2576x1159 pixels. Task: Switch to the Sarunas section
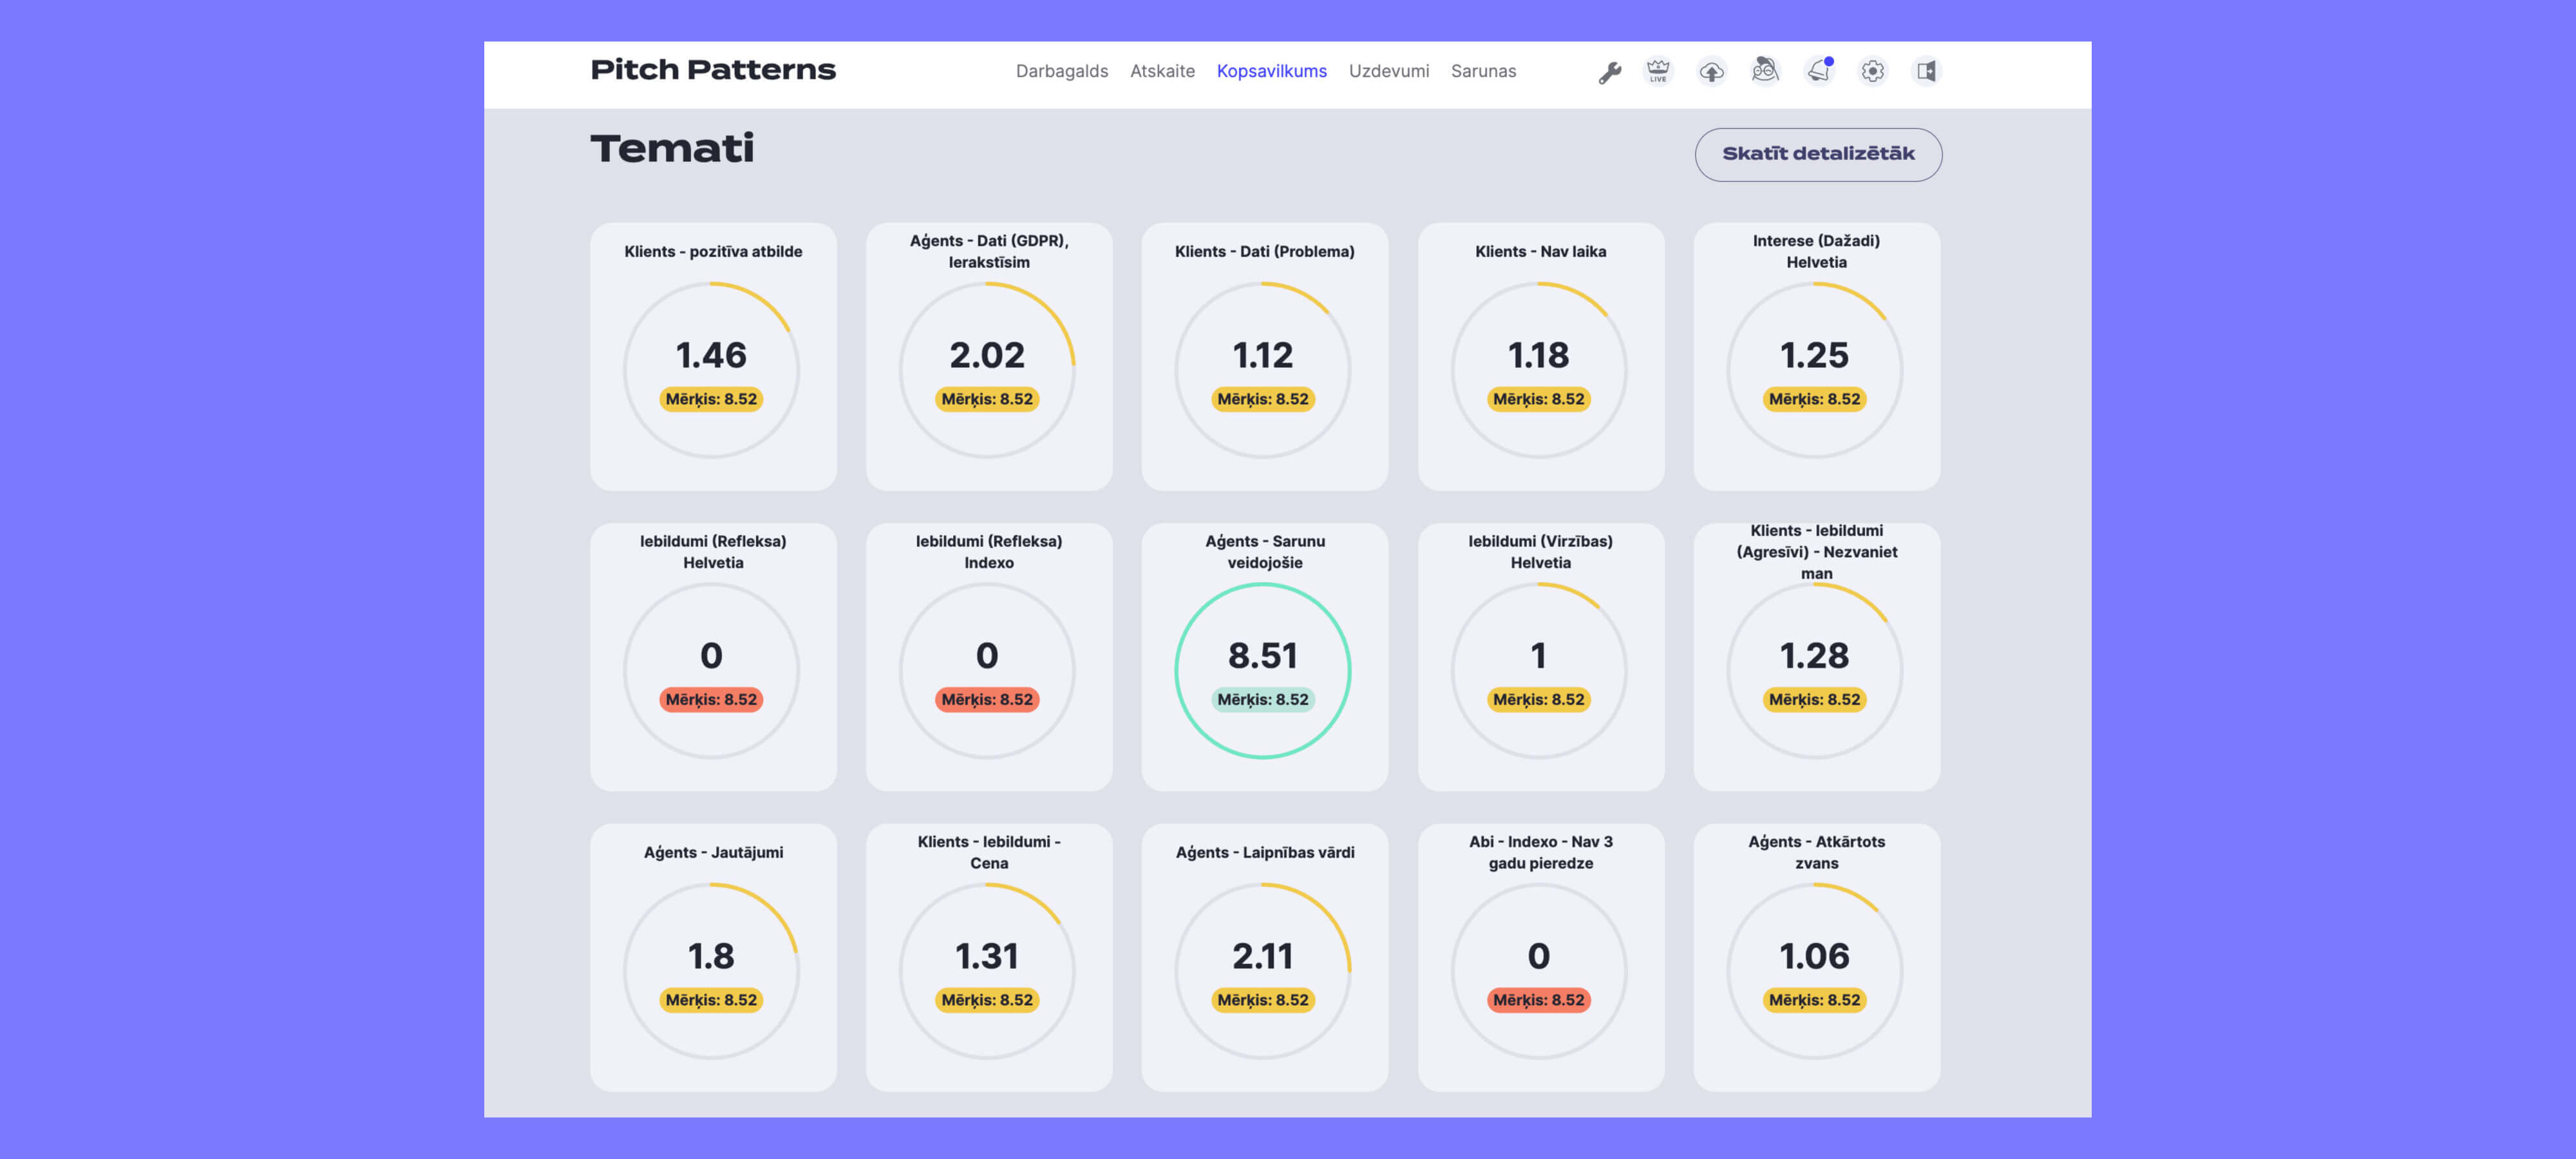(x=1484, y=71)
